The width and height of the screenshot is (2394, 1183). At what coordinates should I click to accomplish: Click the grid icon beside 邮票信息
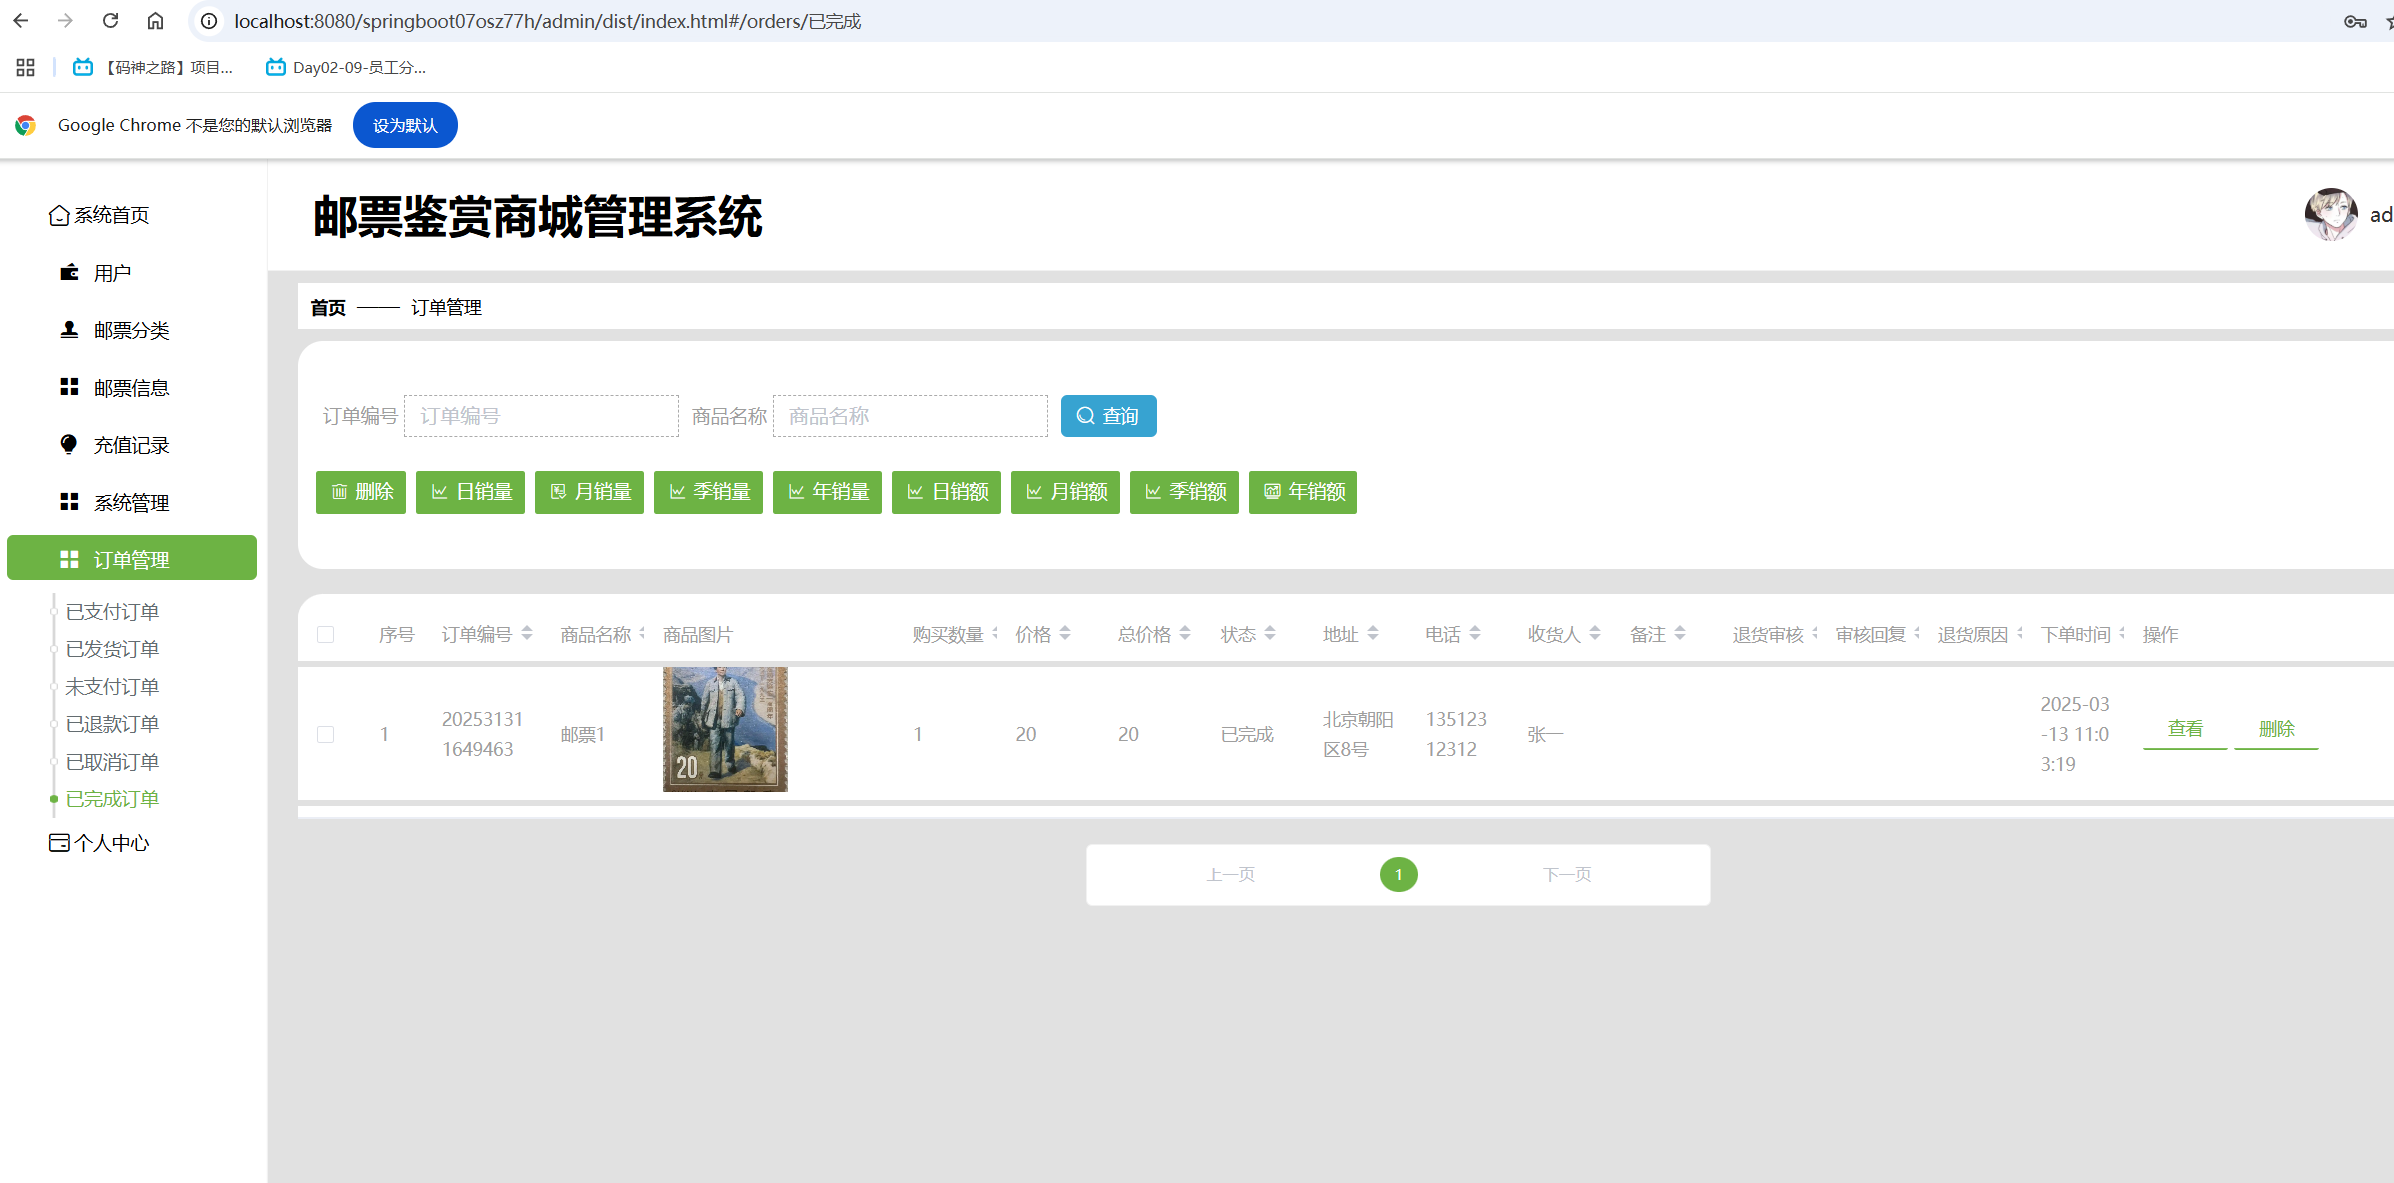[x=69, y=387]
